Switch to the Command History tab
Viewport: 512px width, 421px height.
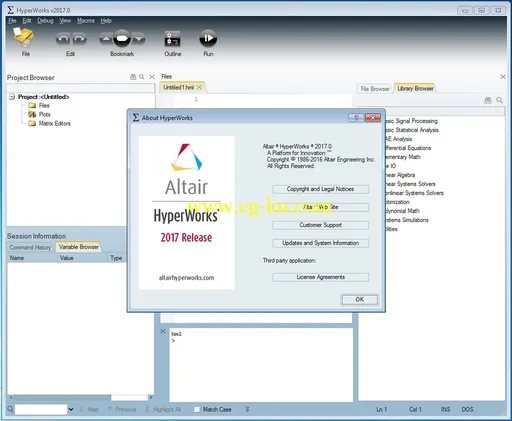30,247
